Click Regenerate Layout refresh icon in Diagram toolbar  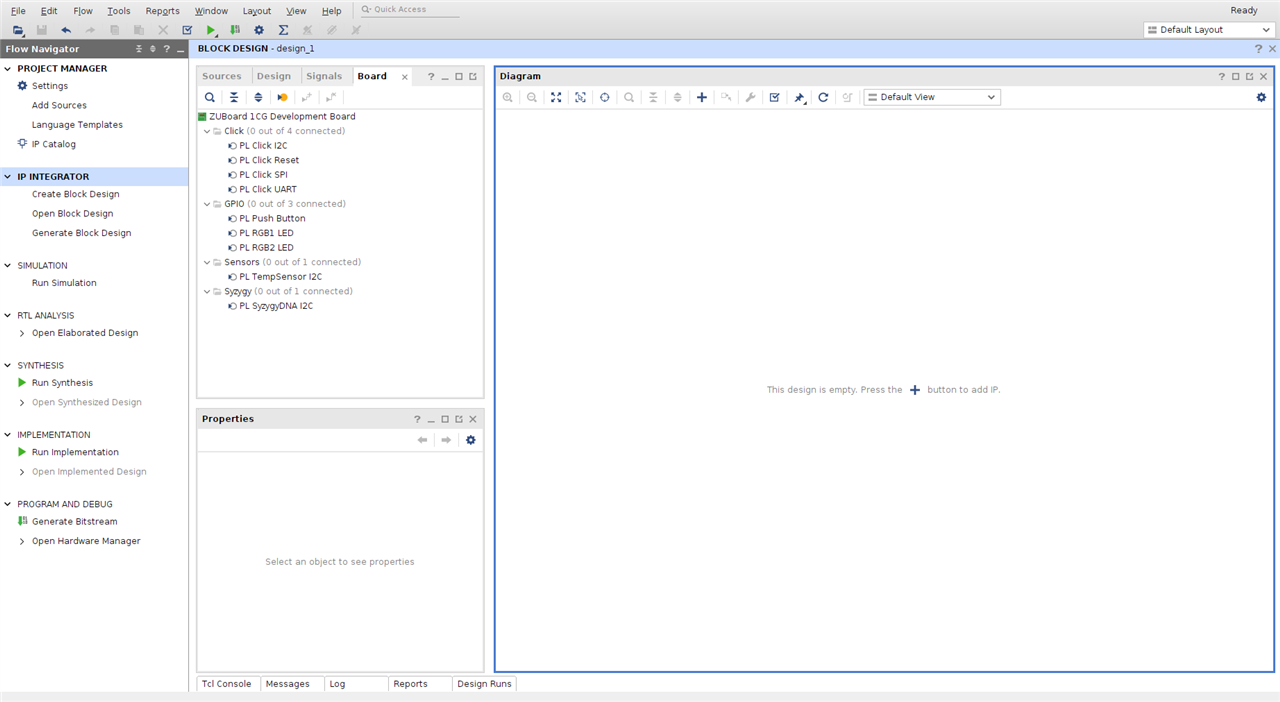823,97
